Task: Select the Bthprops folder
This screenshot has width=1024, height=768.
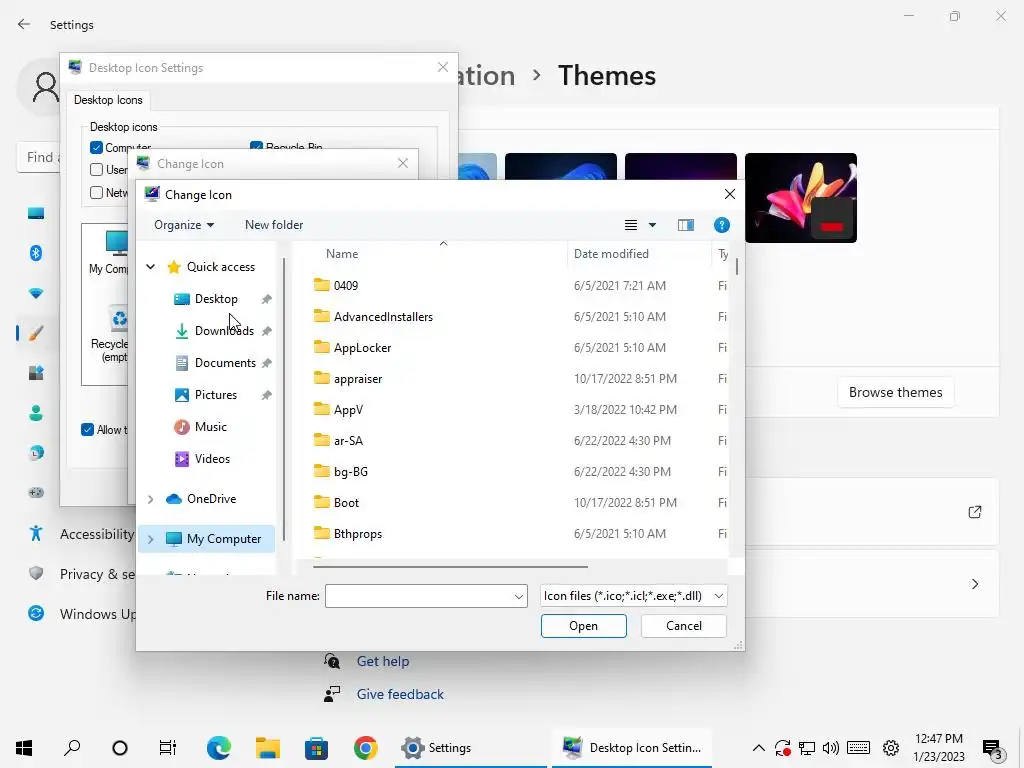Action: [357, 534]
